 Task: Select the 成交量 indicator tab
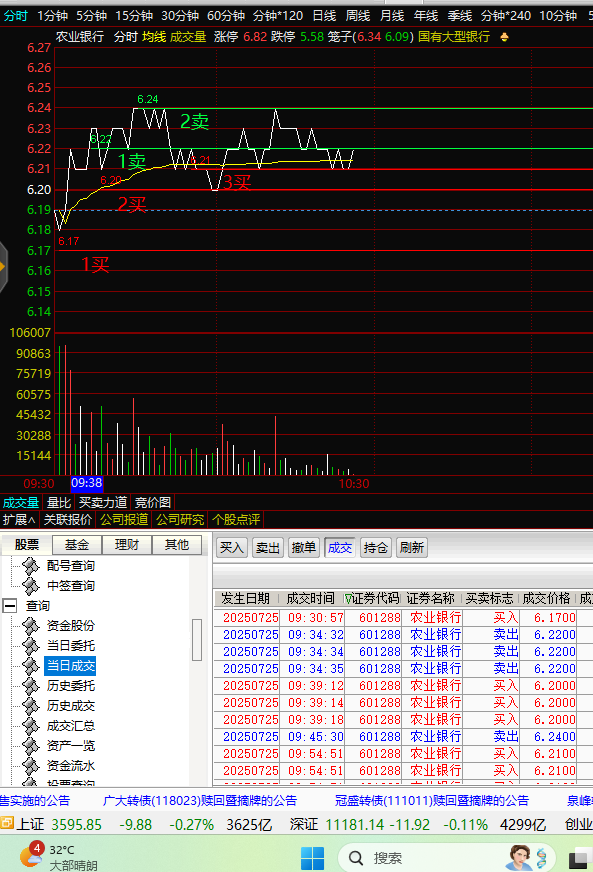21,503
